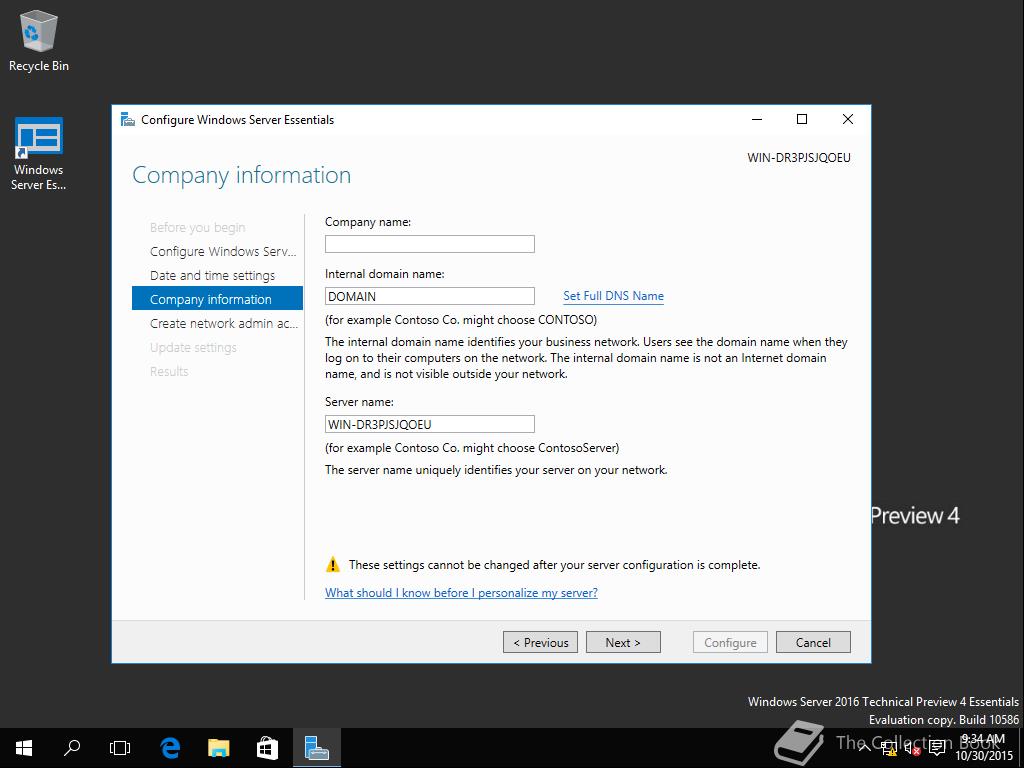1024x768 pixels.
Task: Close the Configure Windows Server Essentials window
Action: (x=848, y=119)
